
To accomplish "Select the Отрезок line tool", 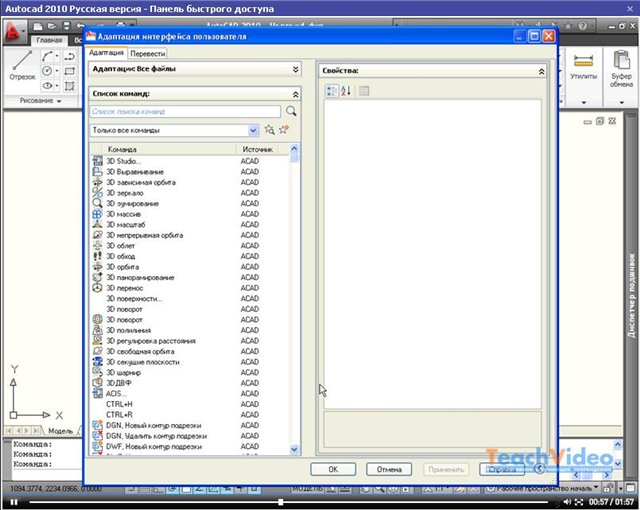I will [x=22, y=65].
